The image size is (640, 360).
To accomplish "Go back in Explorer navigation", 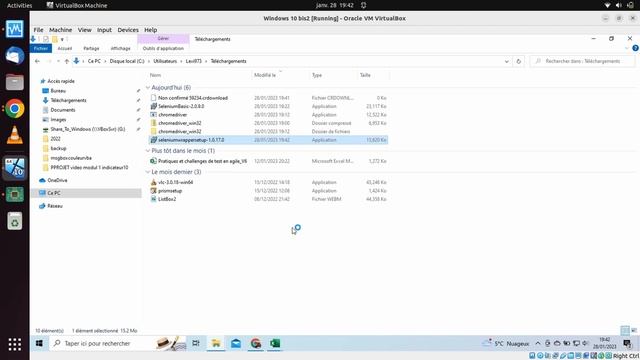I will [x=38, y=61].
